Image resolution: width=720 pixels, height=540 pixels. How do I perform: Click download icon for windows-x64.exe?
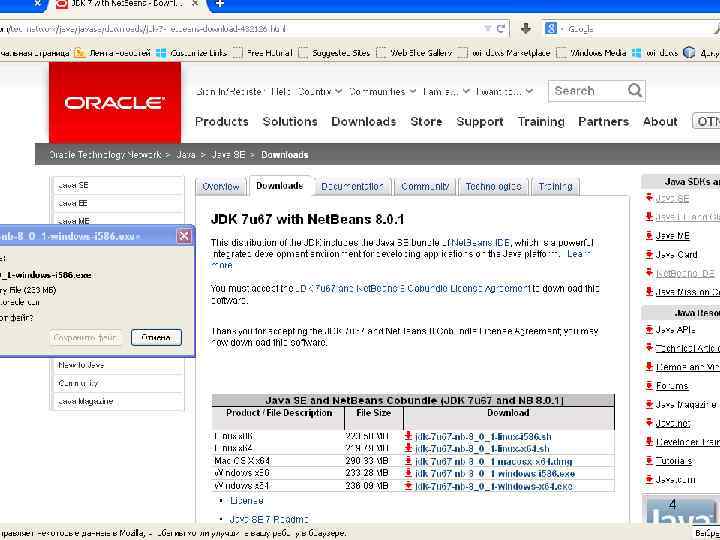pos(408,485)
